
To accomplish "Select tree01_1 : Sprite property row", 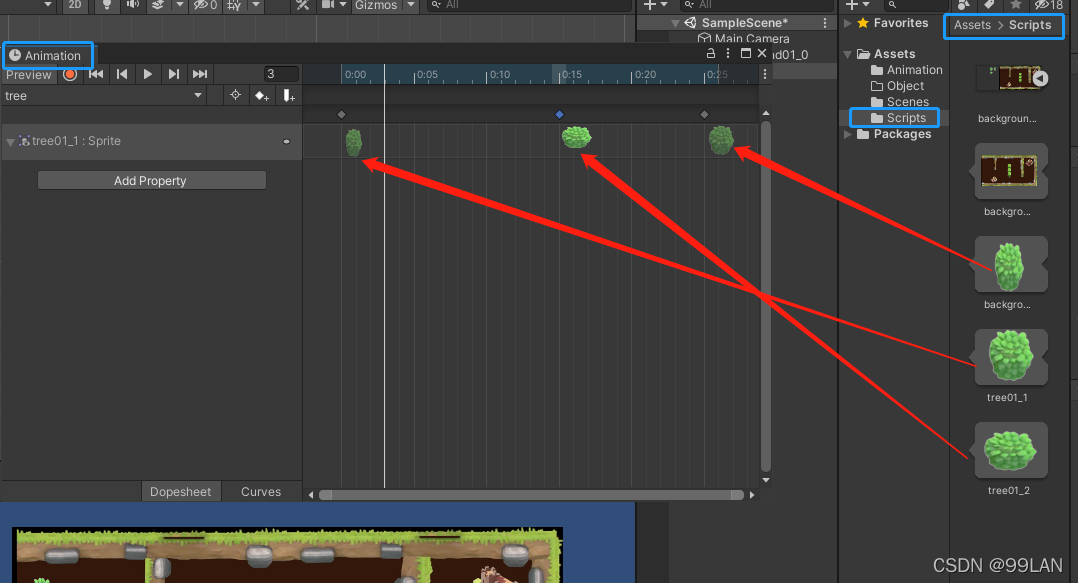I will (x=151, y=141).
